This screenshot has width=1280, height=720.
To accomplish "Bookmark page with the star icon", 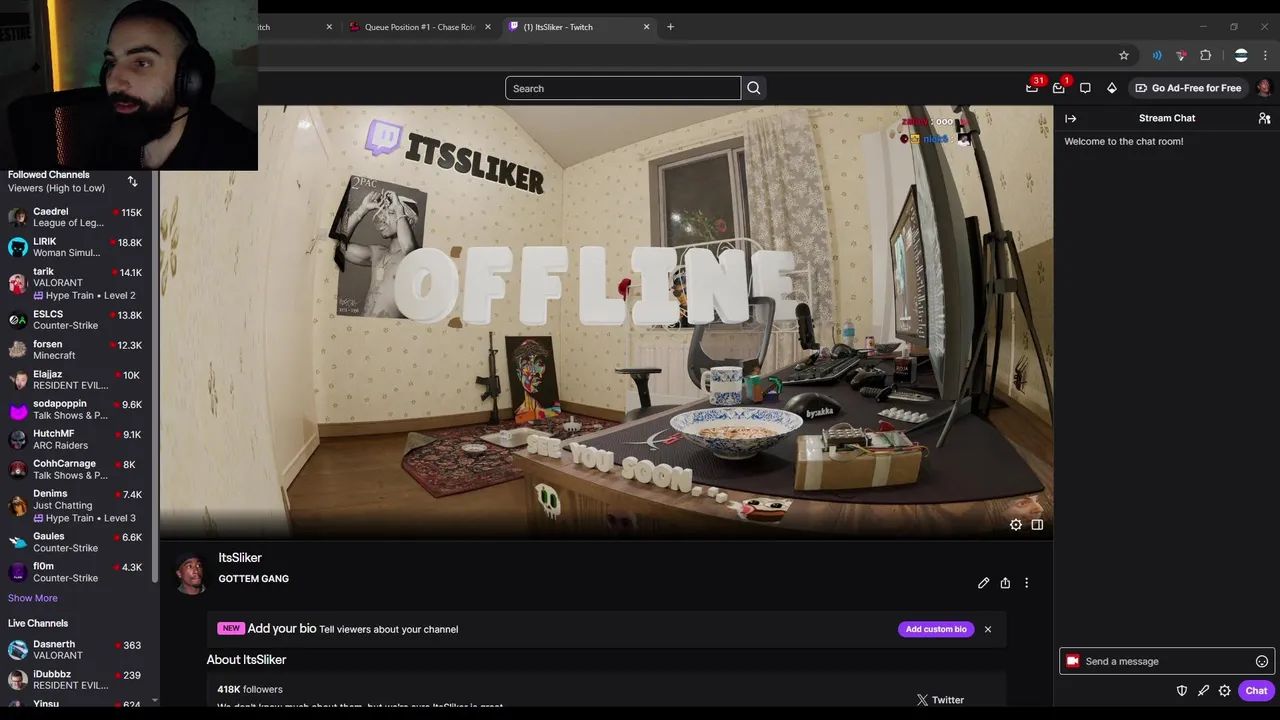I will pyautogui.click(x=1124, y=55).
